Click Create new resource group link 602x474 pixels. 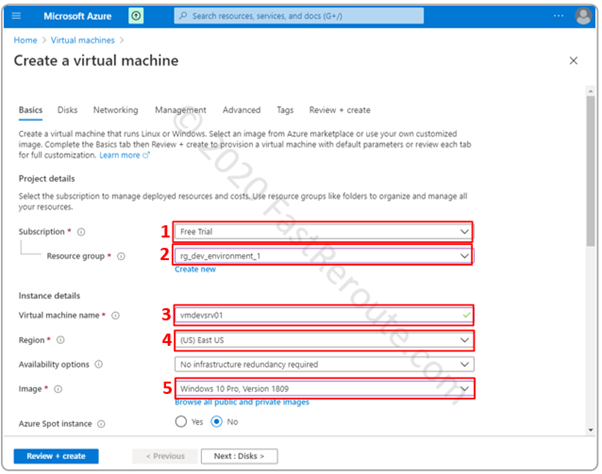pos(195,269)
